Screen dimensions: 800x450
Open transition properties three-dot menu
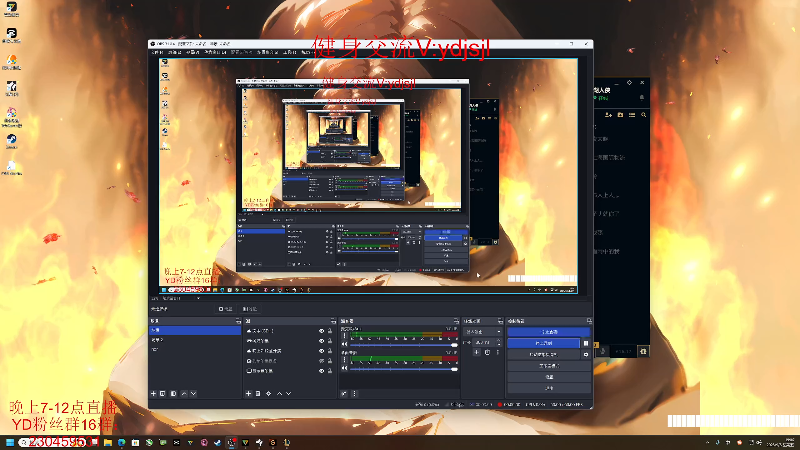497,352
